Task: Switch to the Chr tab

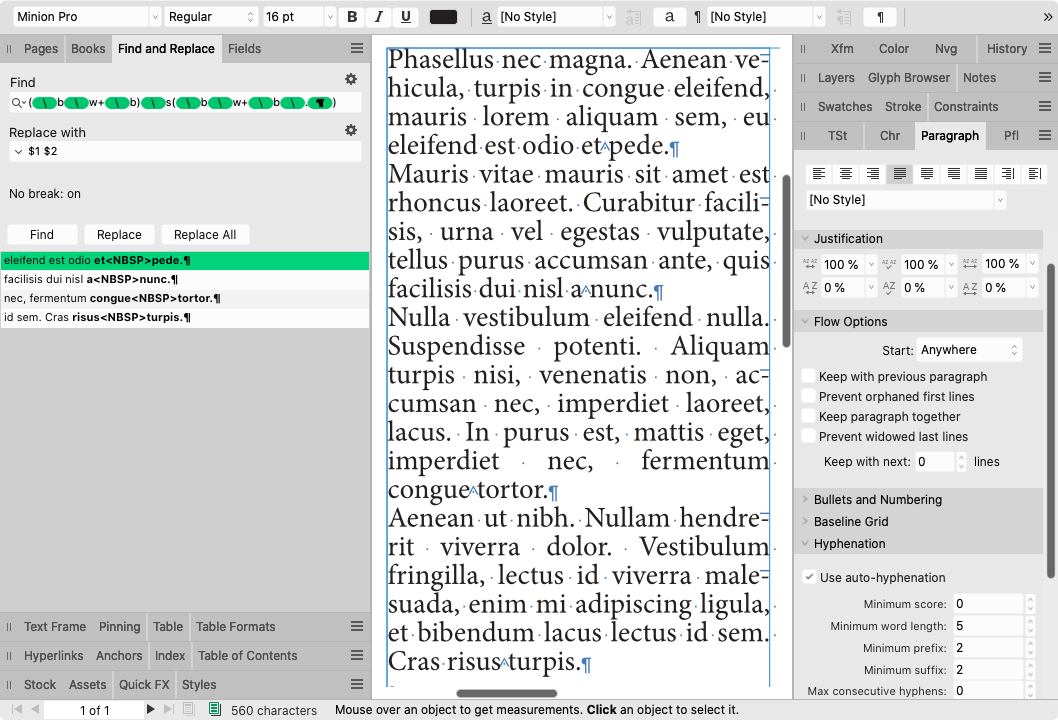Action: (x=889, y=135)
